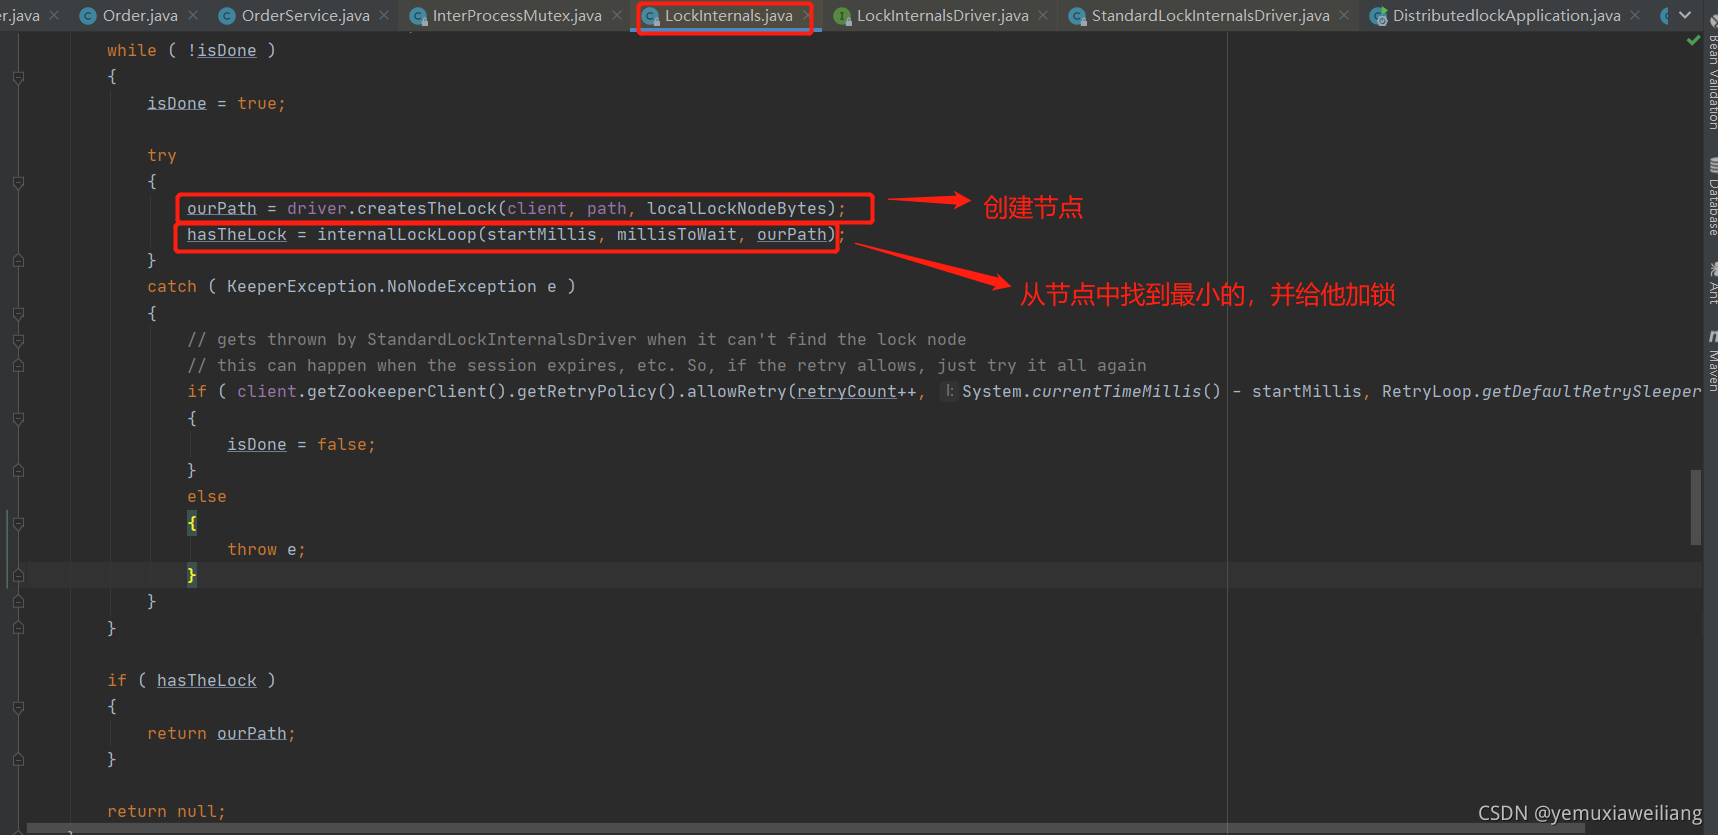This screenshot has width=1718, height=835.
Task: Switch to the OrderService.java tab
Action: tap(305, 16)
